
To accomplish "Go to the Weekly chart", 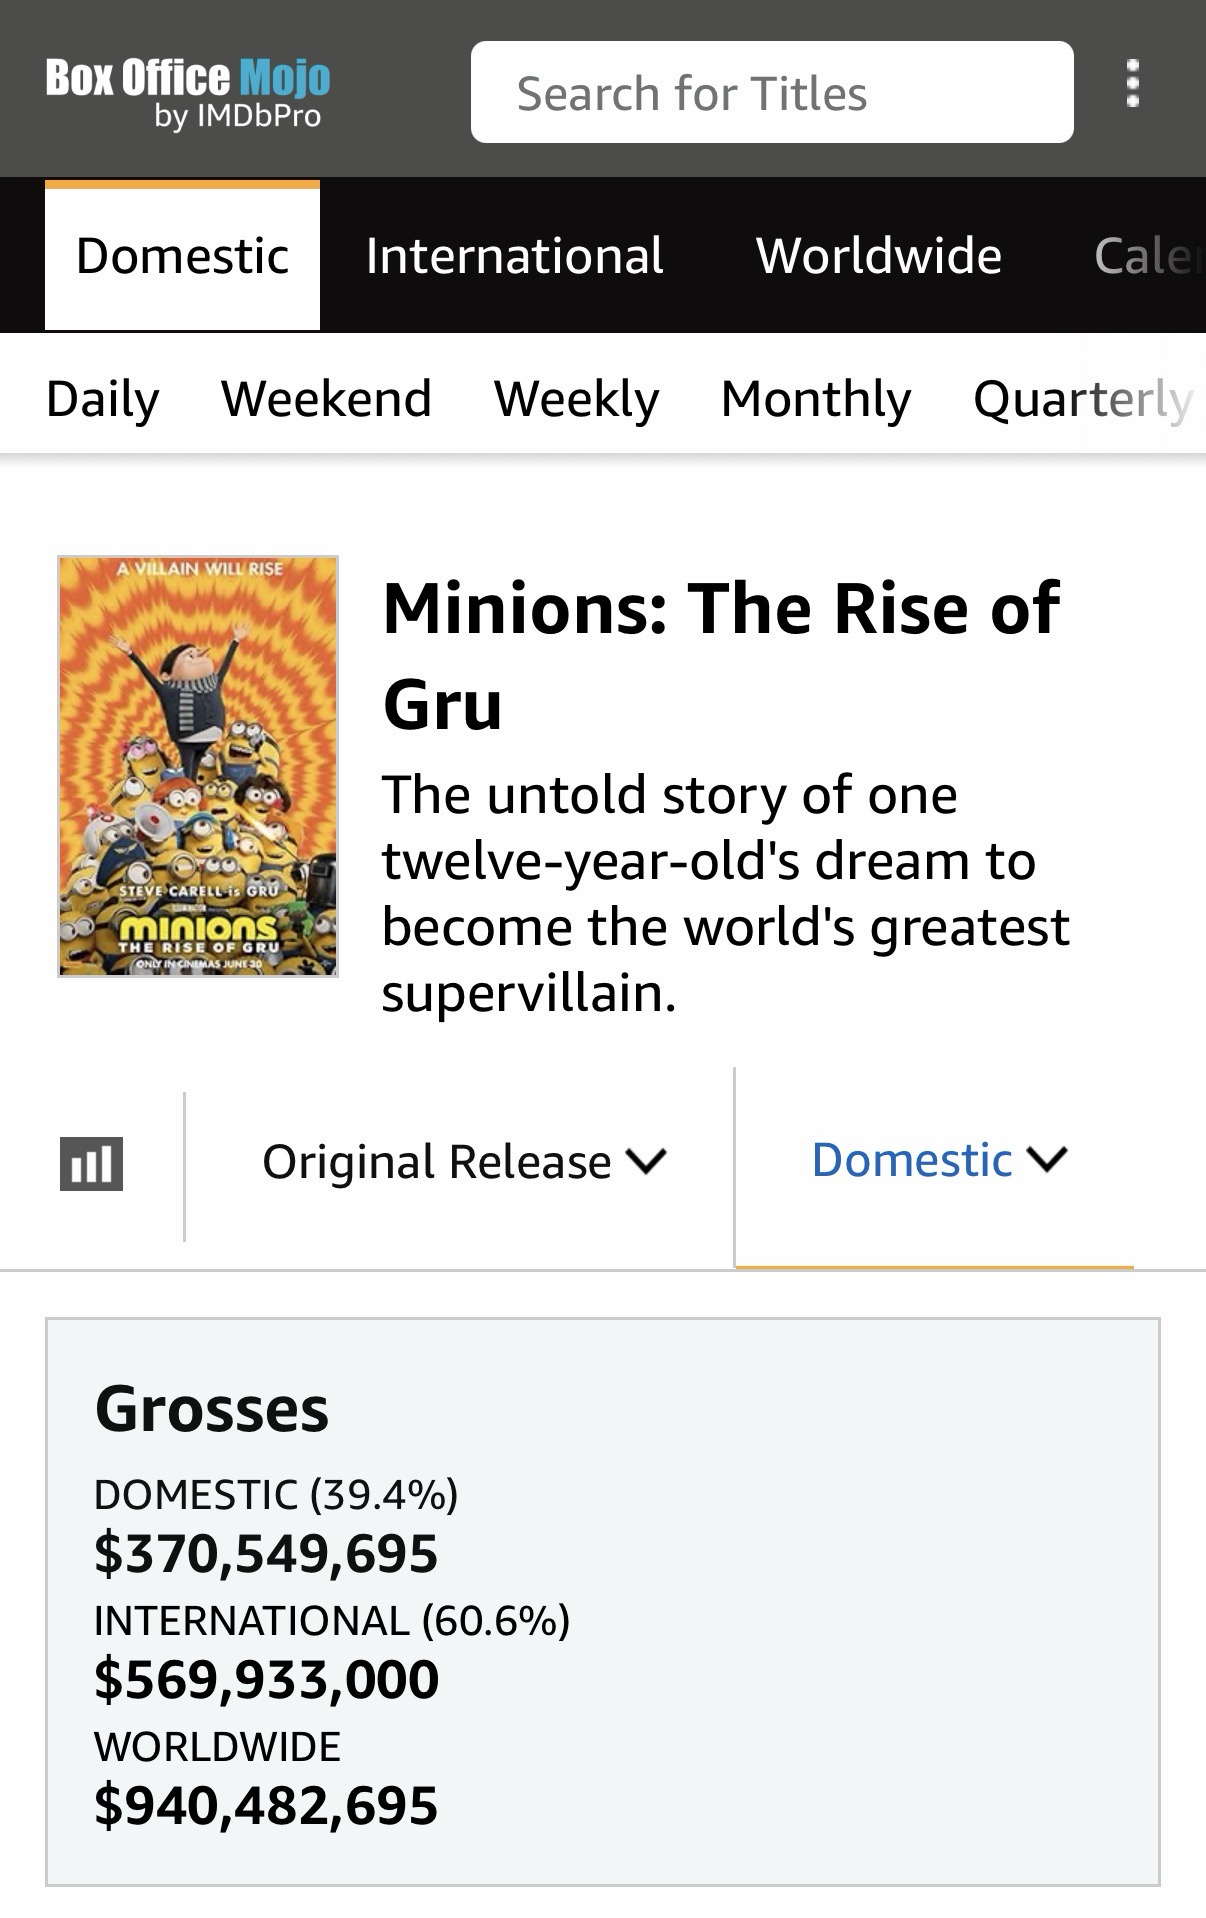I will (x=576, y=399).
